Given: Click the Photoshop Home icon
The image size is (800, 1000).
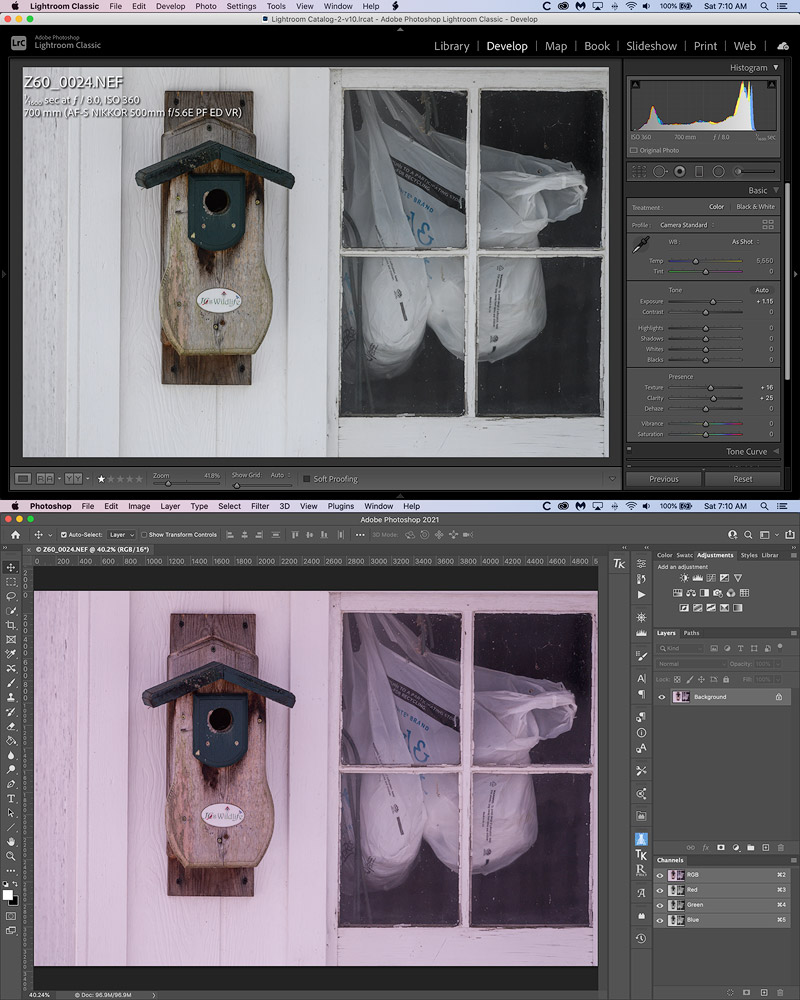Looking at the screenshot, I should pos(14,535).
